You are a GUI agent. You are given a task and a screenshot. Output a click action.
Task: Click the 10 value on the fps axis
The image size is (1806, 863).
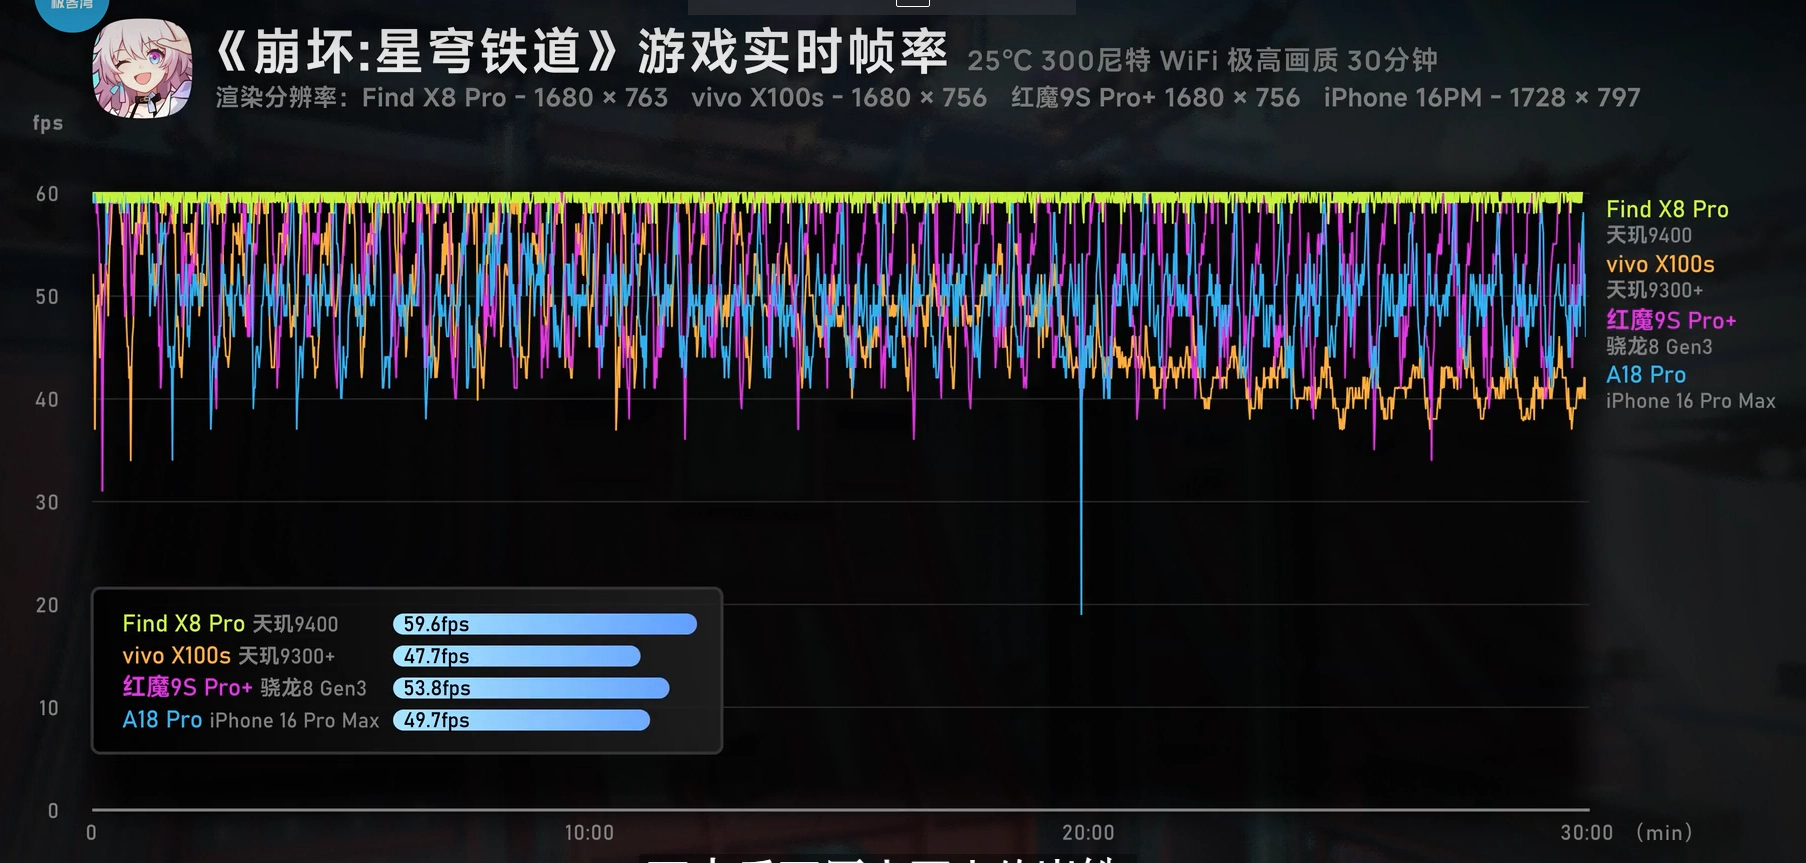coord(48,708)
